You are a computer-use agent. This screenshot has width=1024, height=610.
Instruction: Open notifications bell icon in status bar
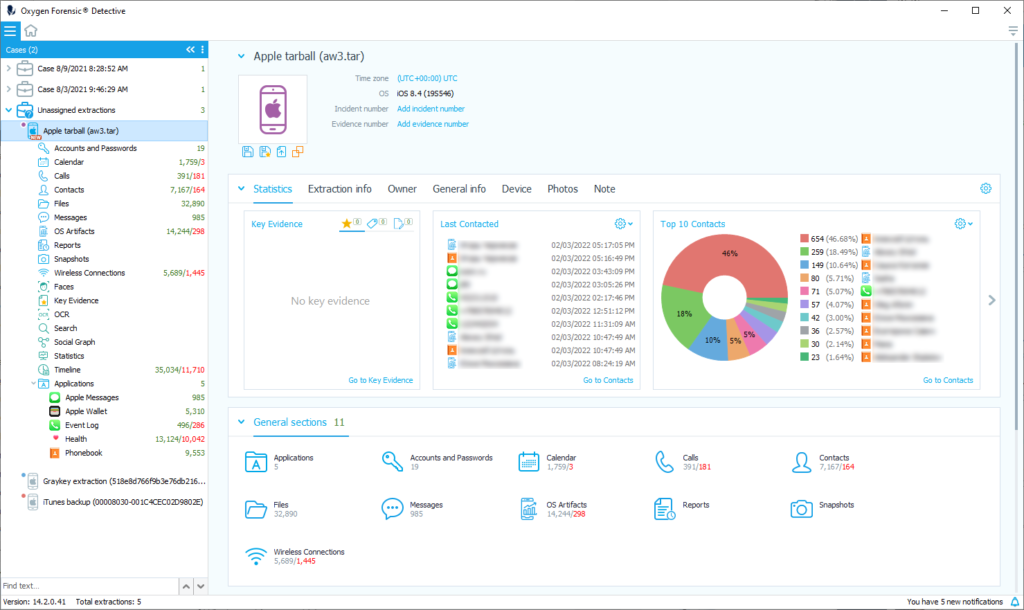coord(1015,602)
